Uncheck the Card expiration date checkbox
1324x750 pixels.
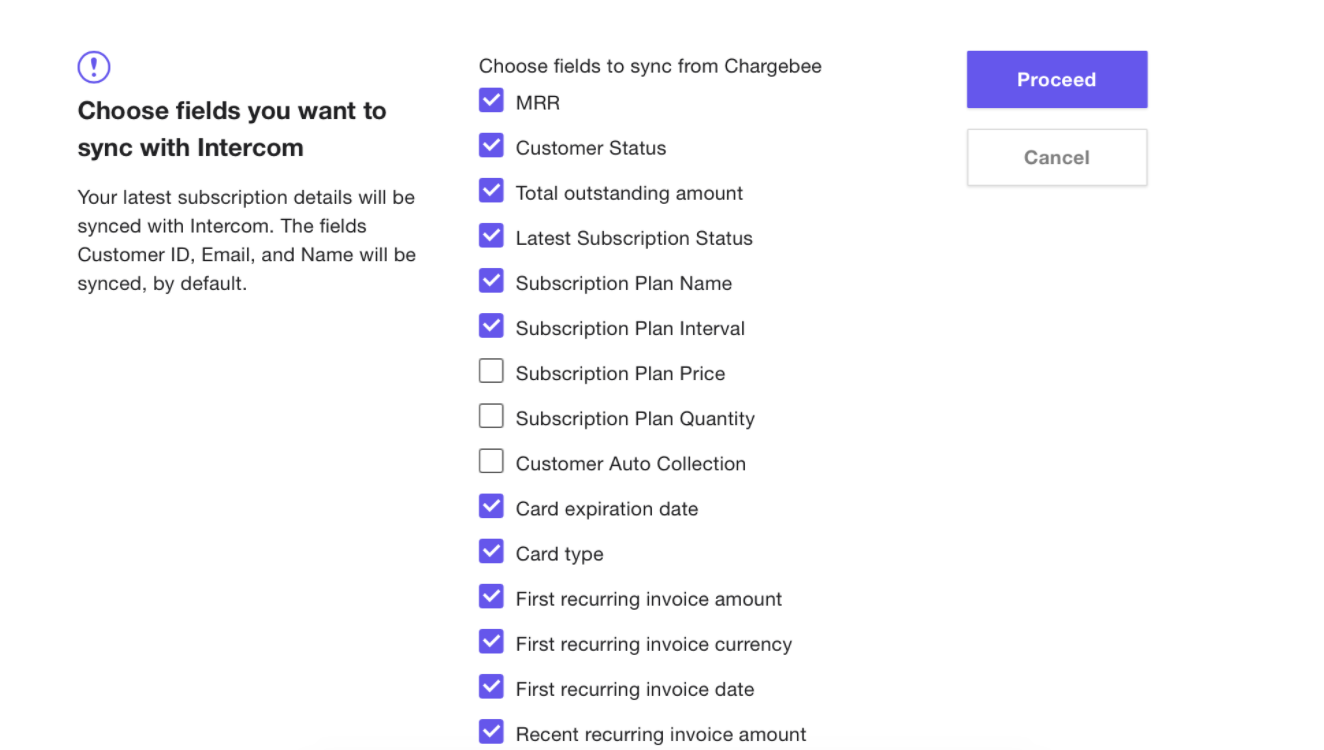491,506
